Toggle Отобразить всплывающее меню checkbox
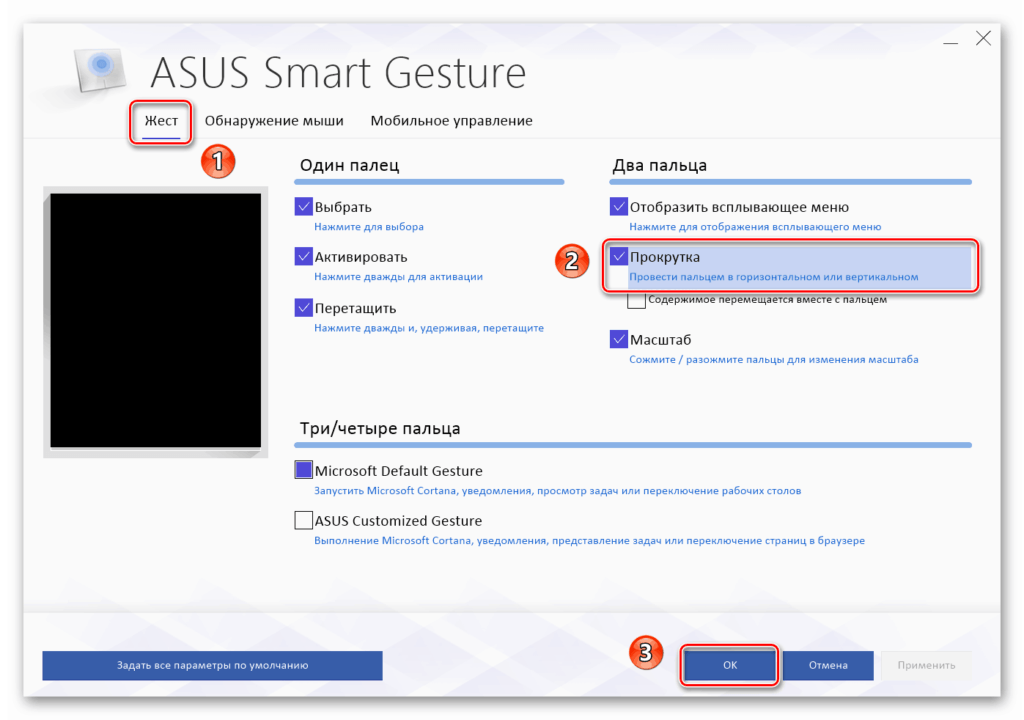The height and width of the screenshot is (720, 1024). [x=618, y=206]
